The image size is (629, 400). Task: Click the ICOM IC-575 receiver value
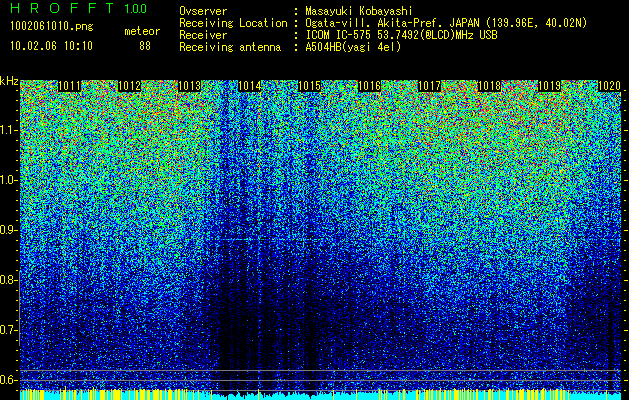401,35
